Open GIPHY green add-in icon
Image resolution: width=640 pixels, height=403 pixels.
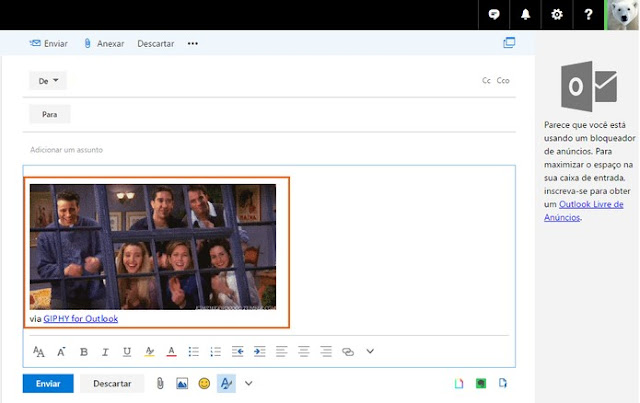(x=481, y=383)
